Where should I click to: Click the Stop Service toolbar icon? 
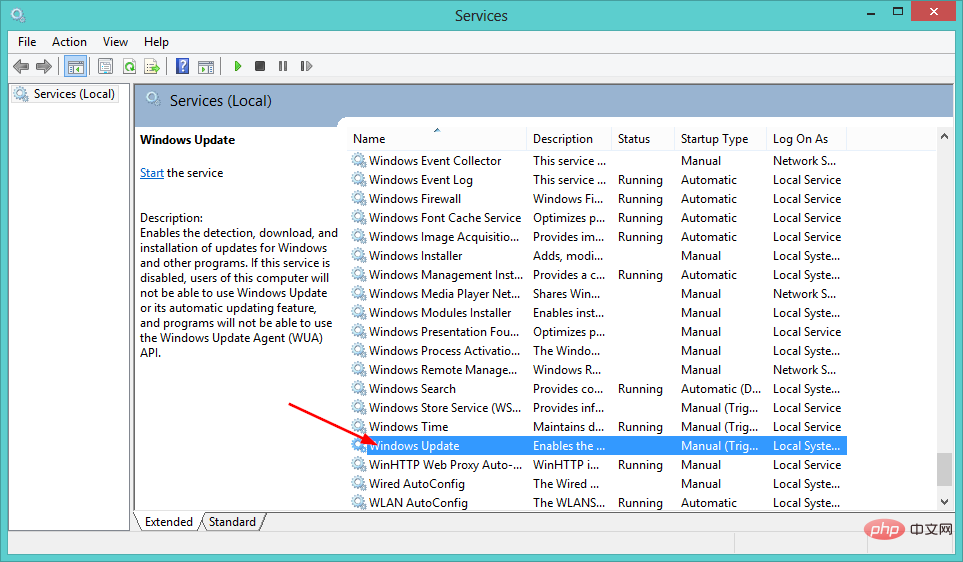260,67
